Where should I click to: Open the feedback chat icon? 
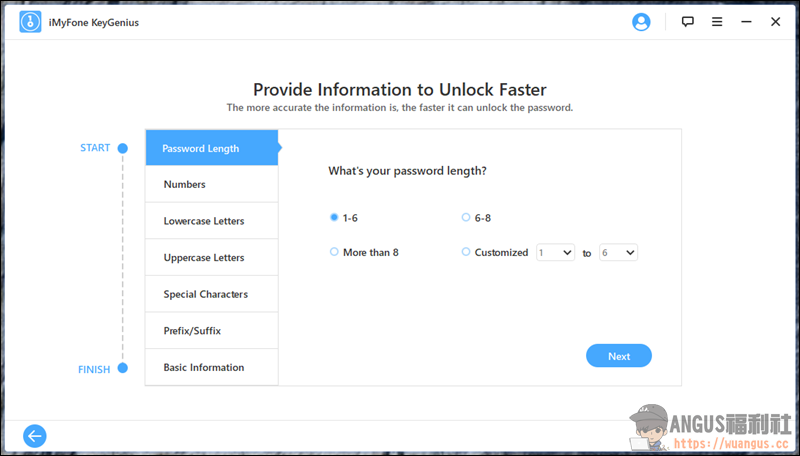(x=688, y=22)
